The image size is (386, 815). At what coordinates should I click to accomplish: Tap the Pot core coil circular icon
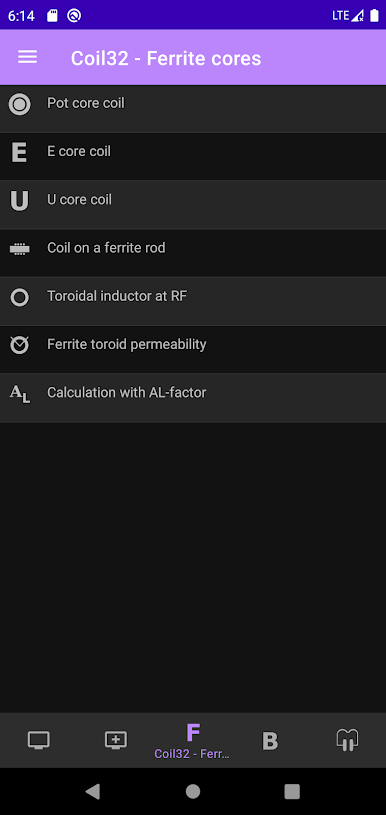pyautogui.click(x=20, y=104)
